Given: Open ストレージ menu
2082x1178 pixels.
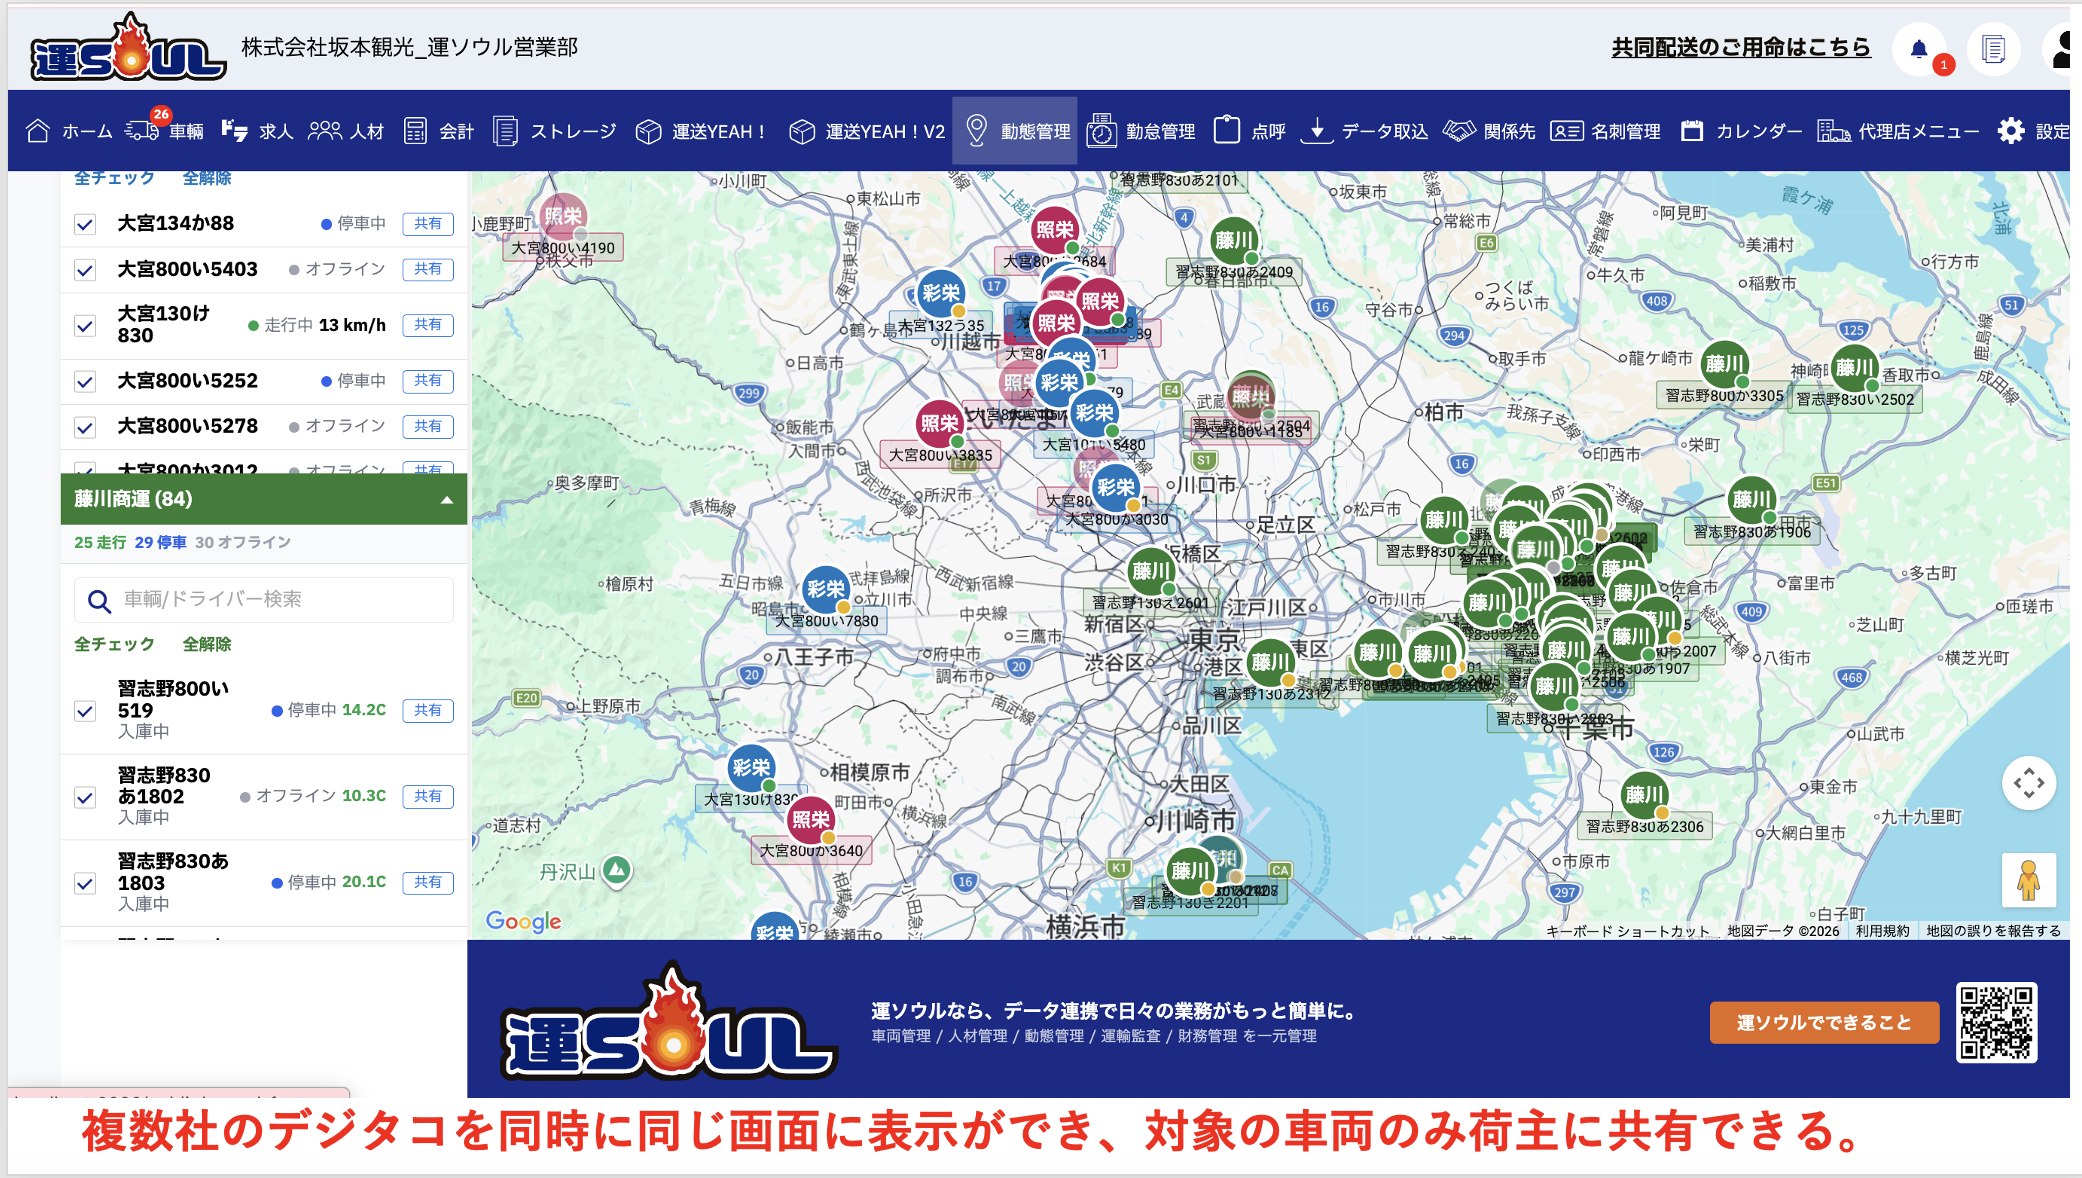Looking at the screenshot, I should pos(555,131).
